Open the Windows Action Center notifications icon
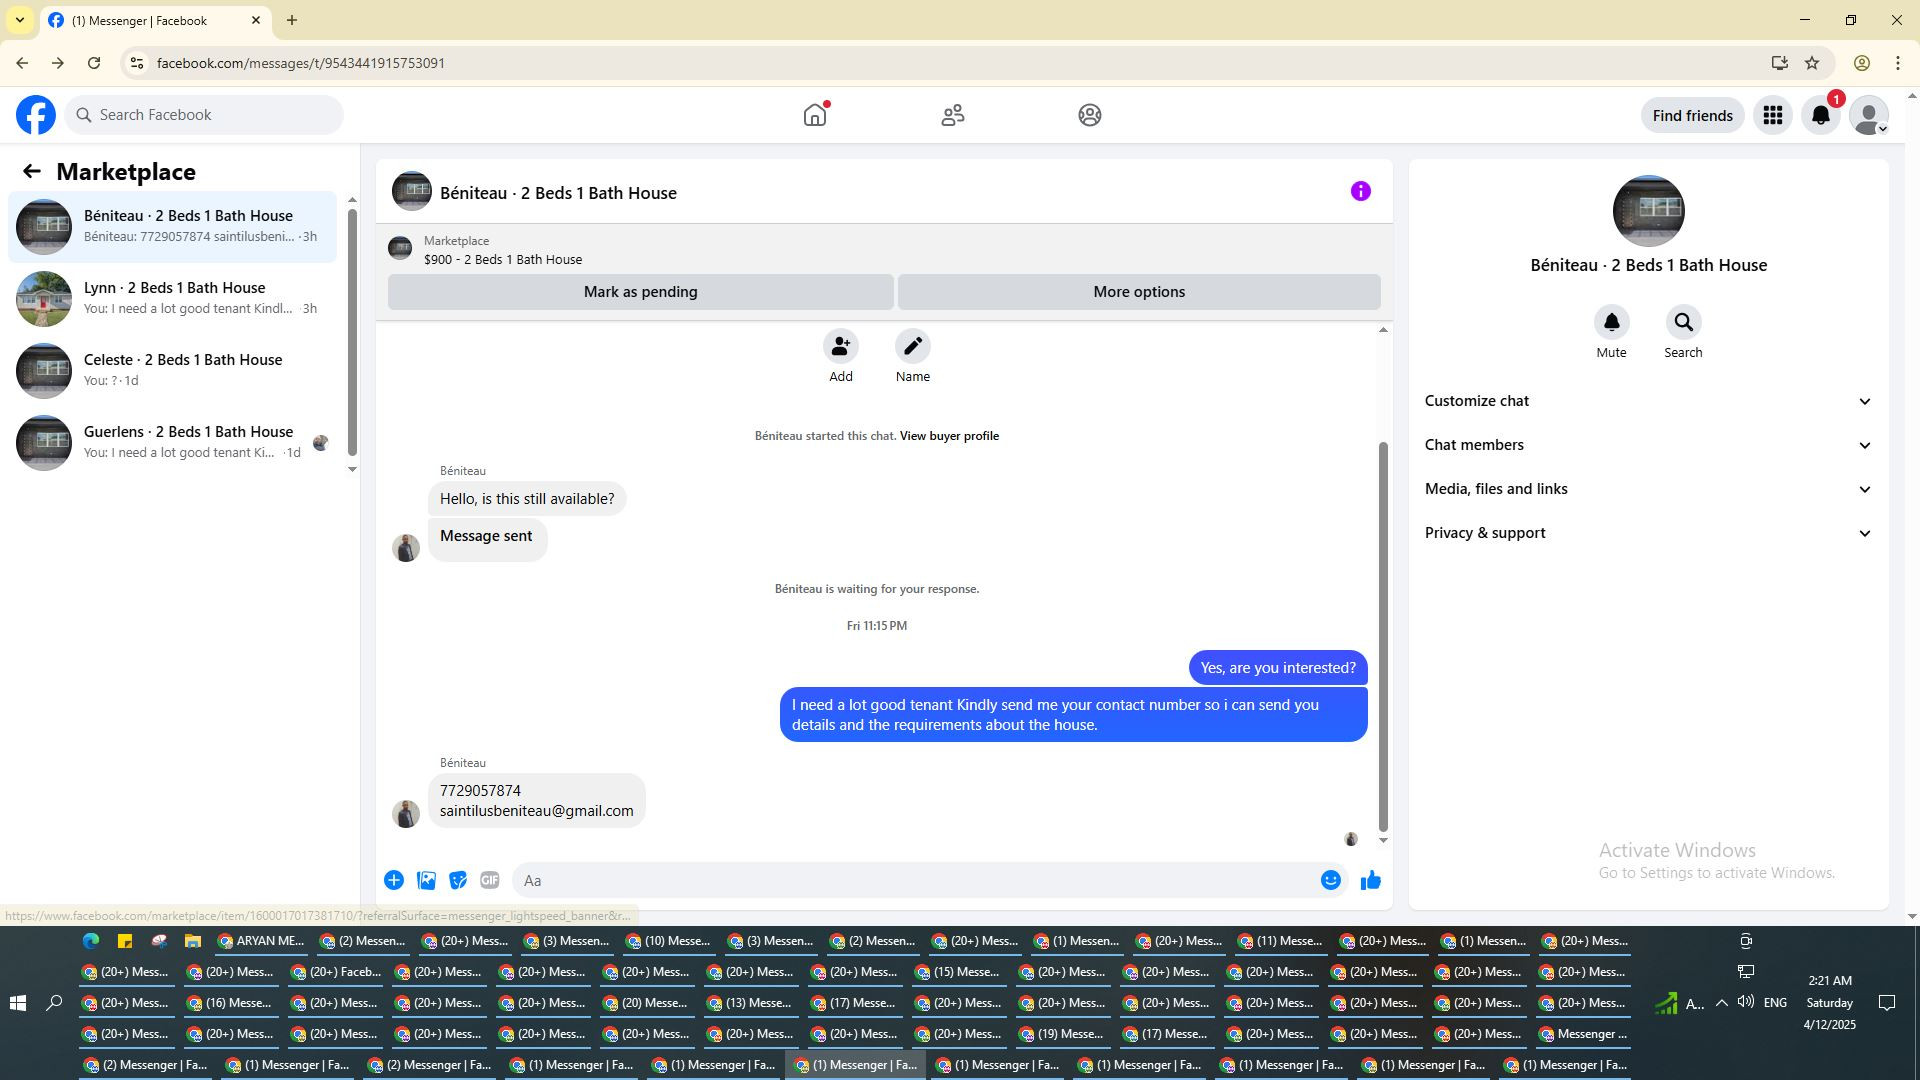The width and height of the screenshot is (1920, 1080). tap(1887, 1003)
